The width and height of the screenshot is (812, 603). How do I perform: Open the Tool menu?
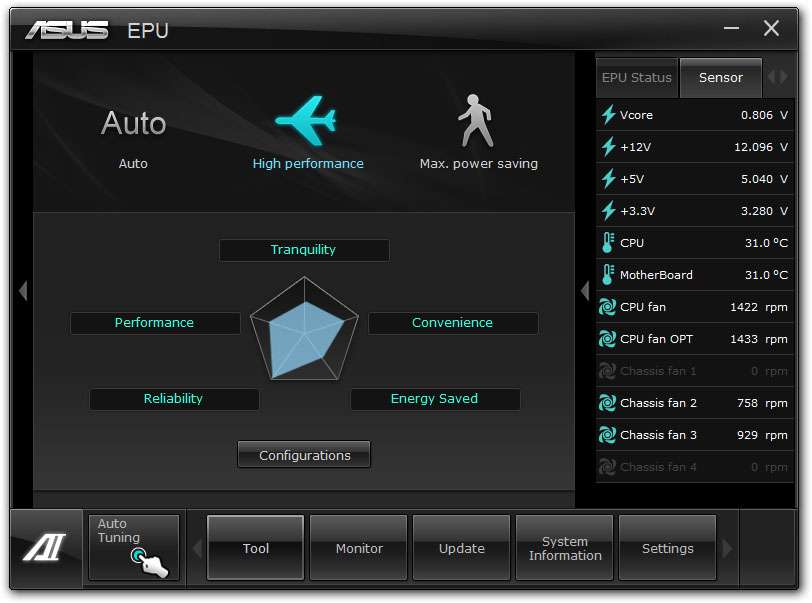255,548
